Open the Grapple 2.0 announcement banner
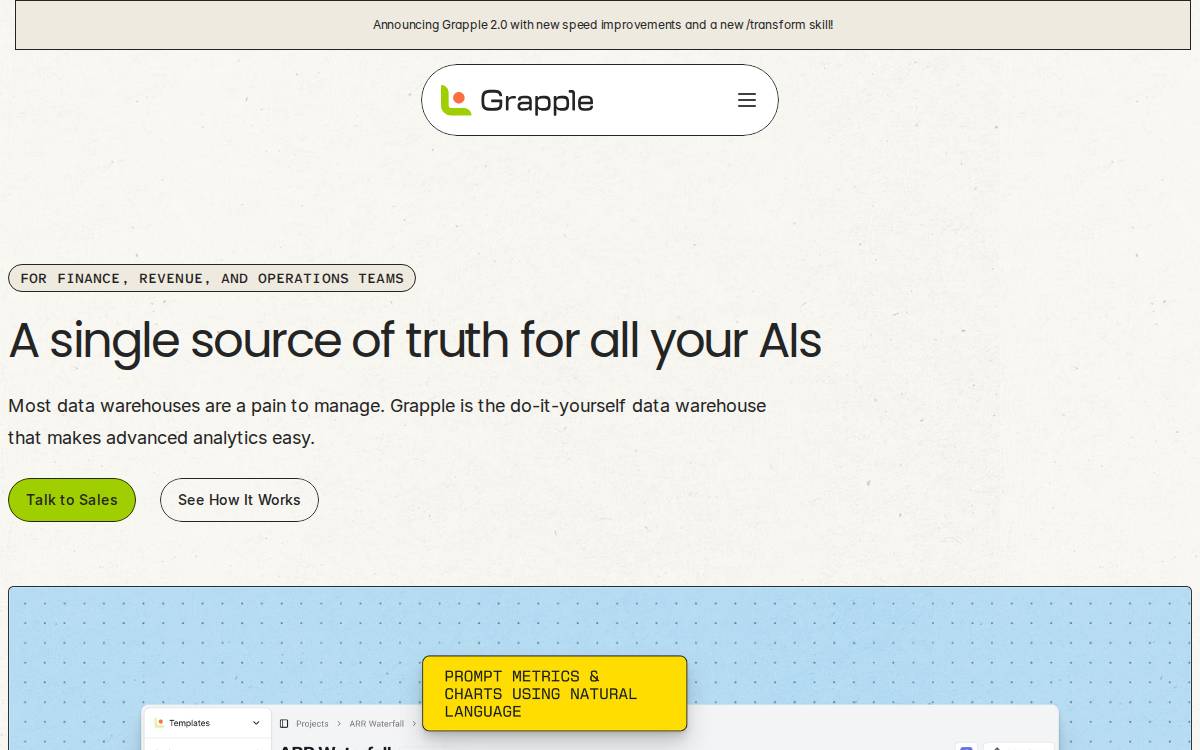 tap(603, 25)
